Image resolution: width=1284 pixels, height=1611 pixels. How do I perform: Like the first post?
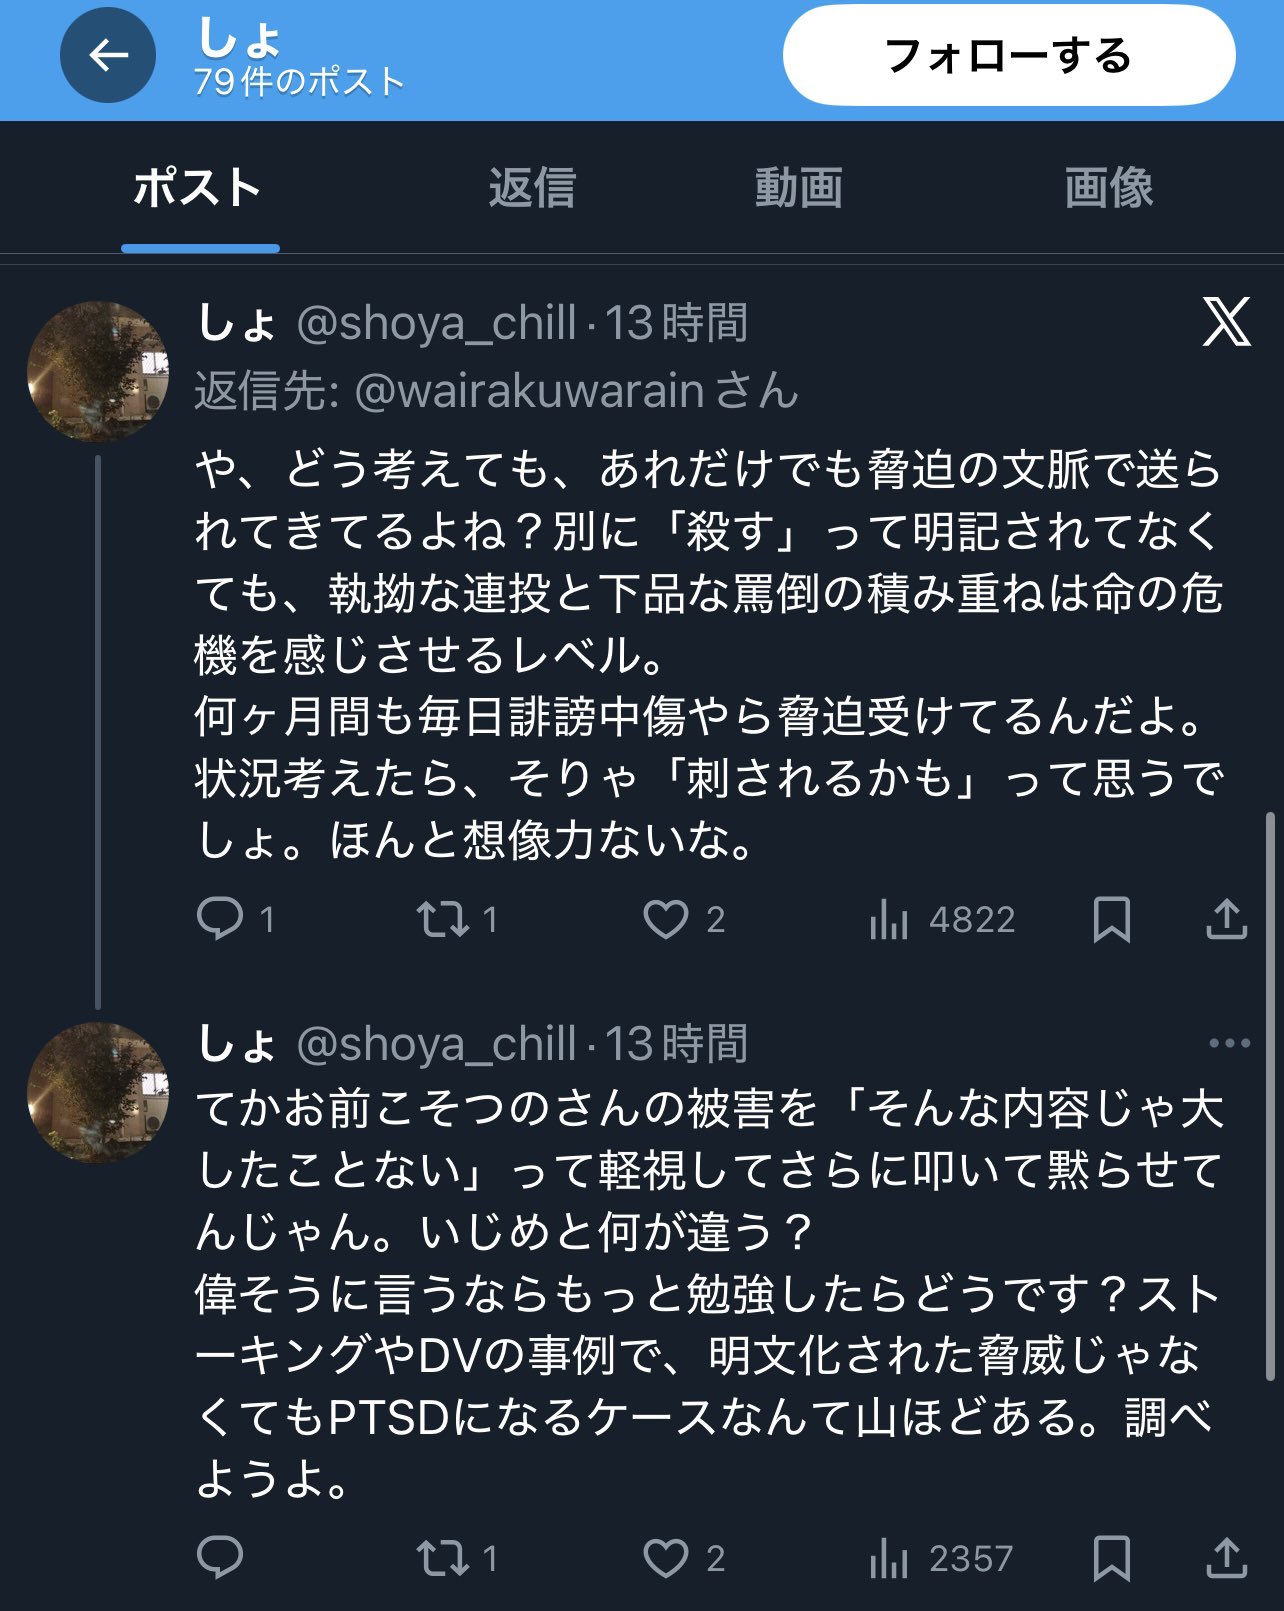coord(666,918)
